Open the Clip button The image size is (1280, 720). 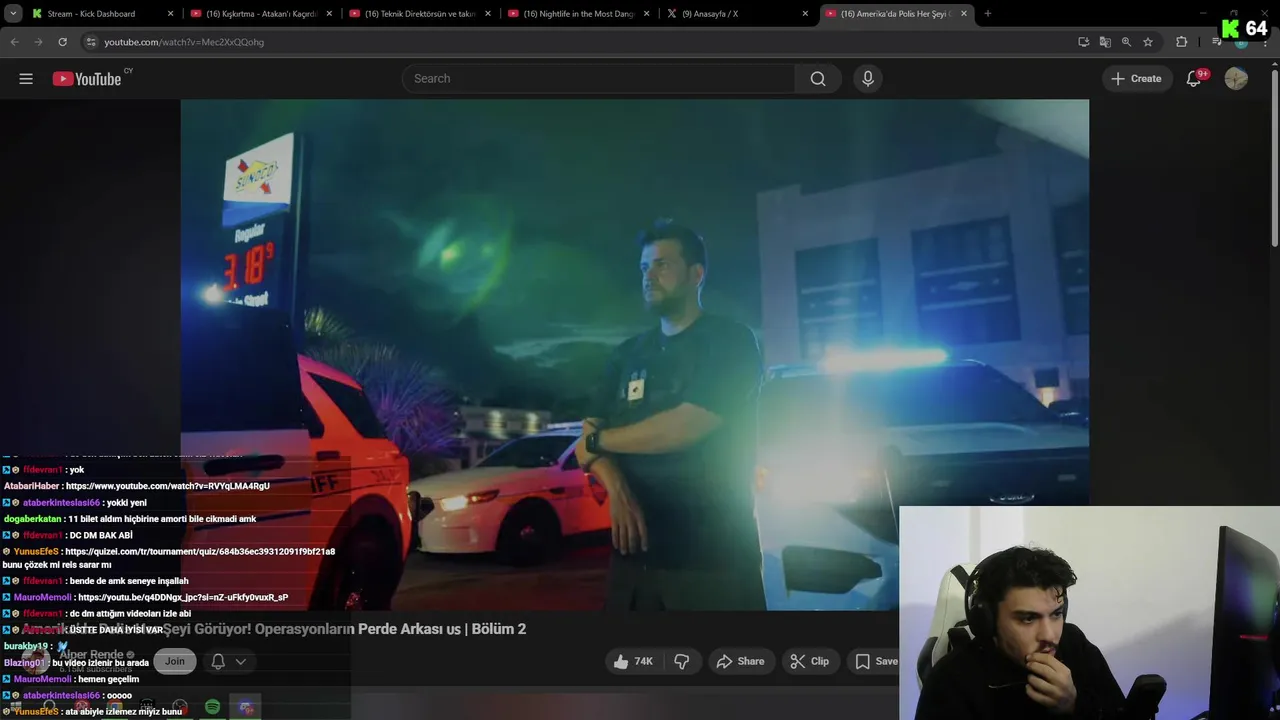810,661
